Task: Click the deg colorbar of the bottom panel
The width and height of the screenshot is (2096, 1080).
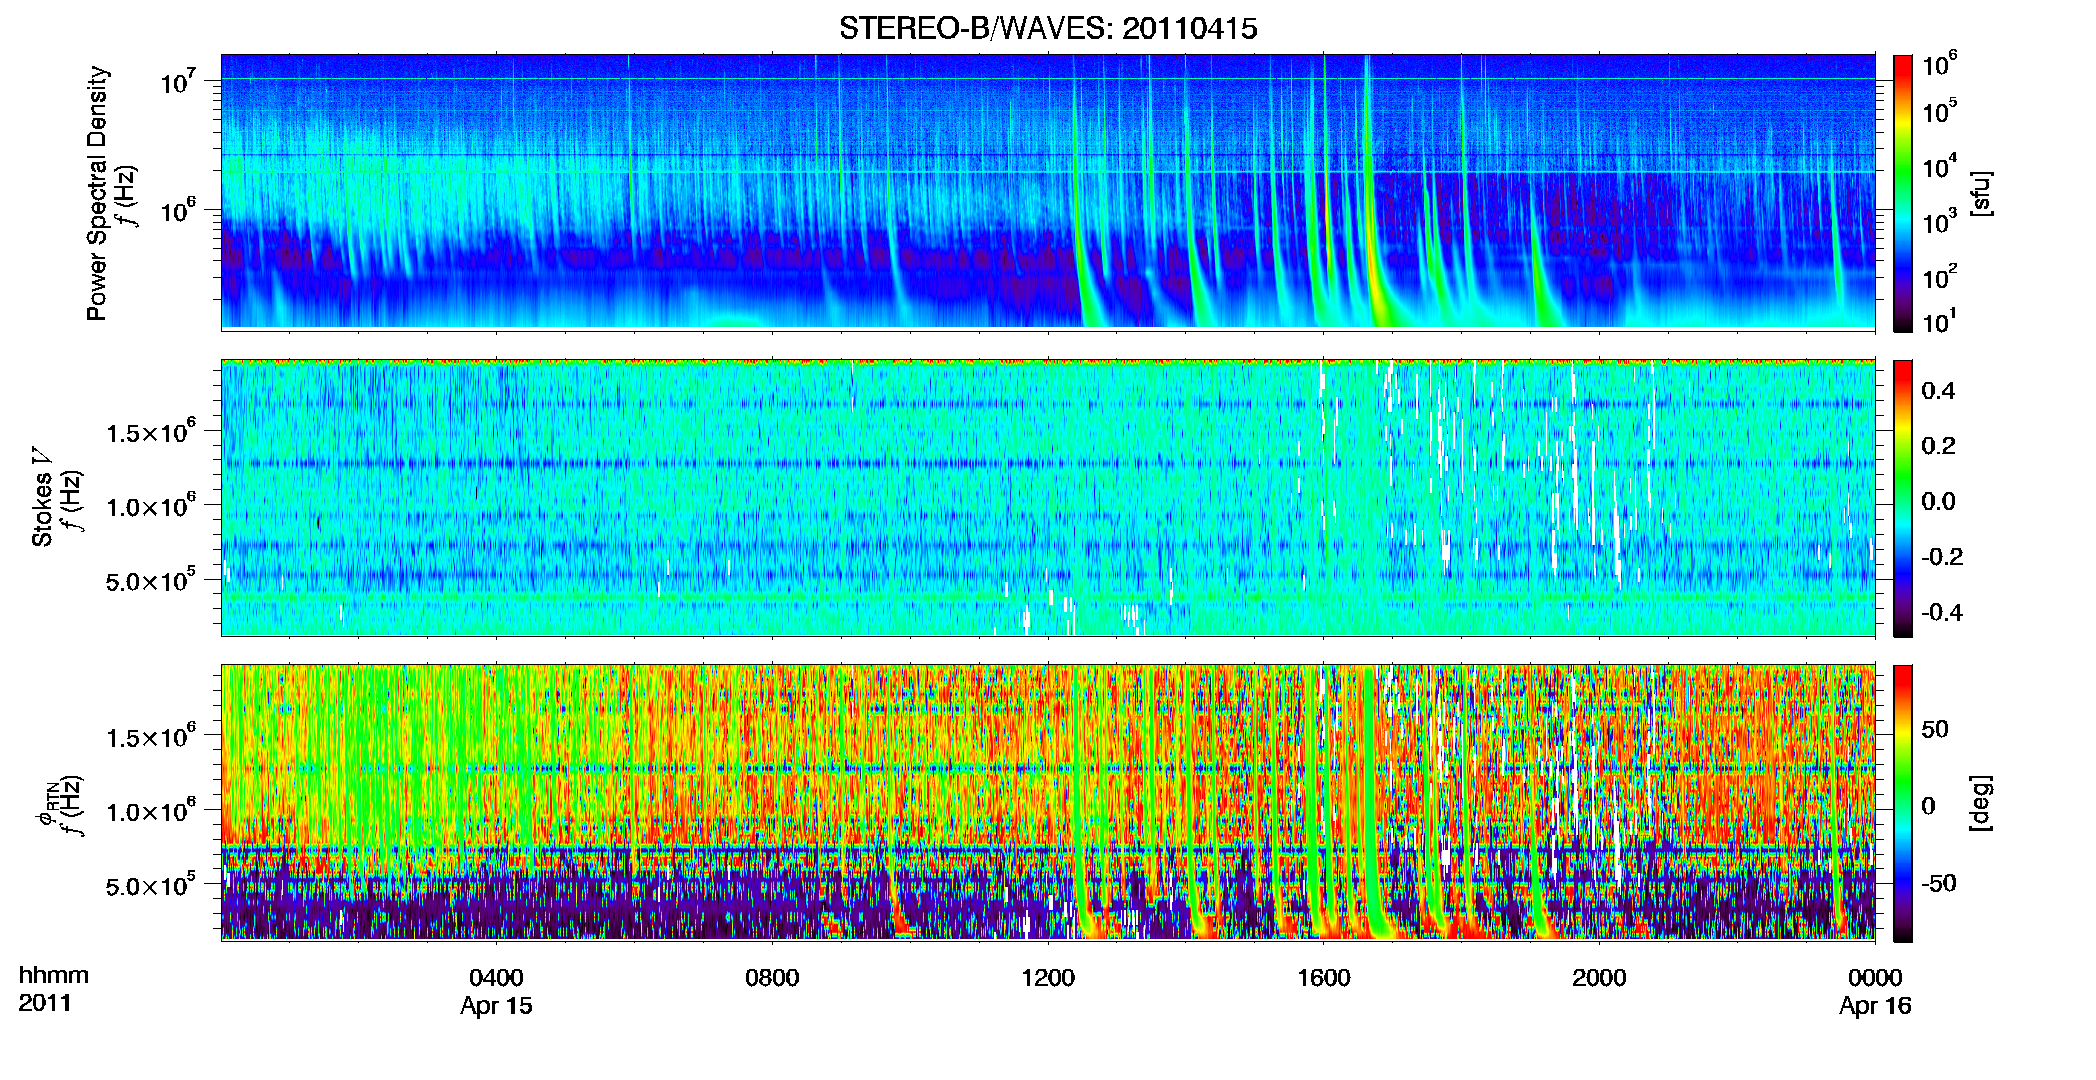Action: point(1903,803)
